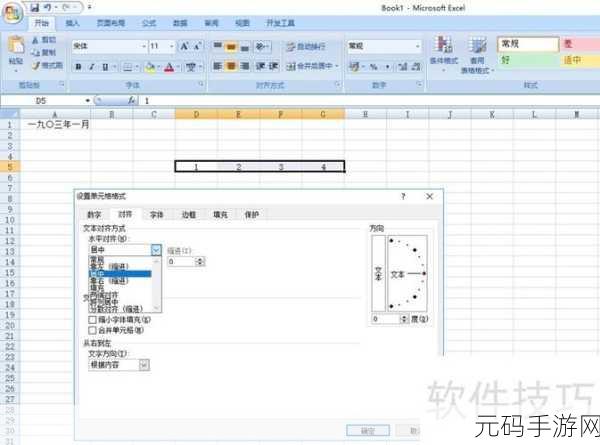Screen dimensions: 600x445
Task: Click the Decrease Decimal icon
Action: (x=416, y=67)
